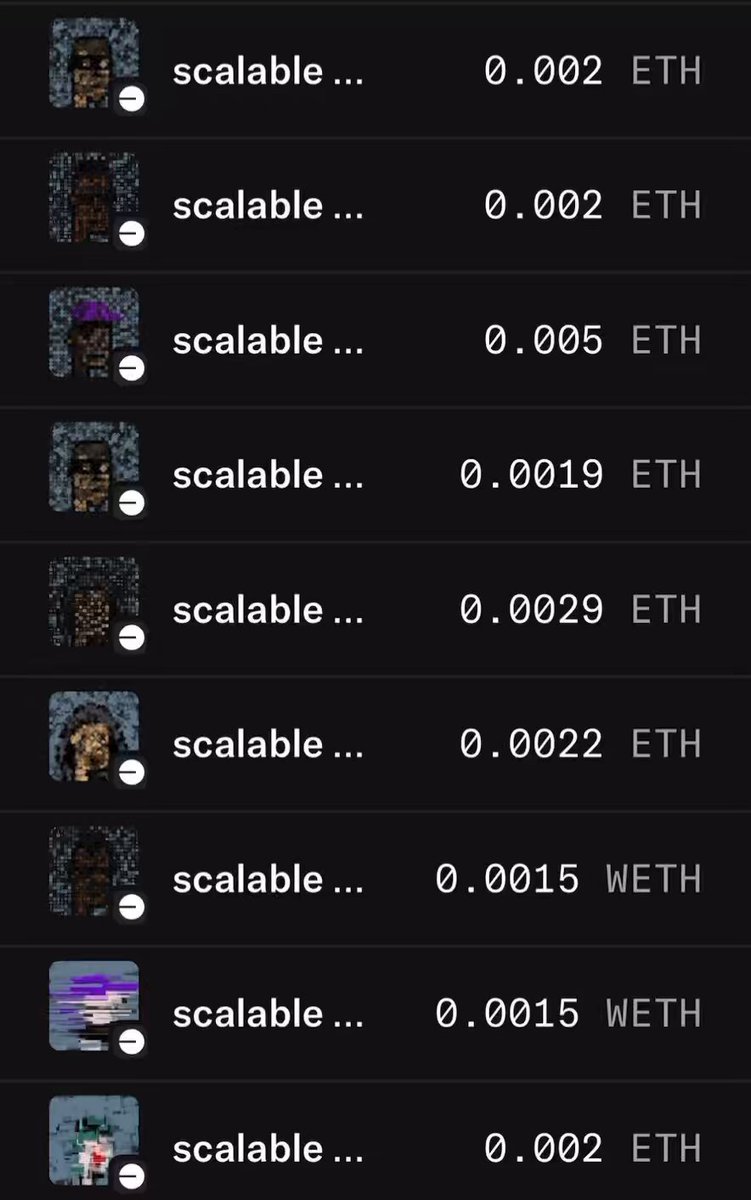Open the hooded avatar thumbnail priced 0.0022 ETH
This screenshot has width=751, height=1200.
(x=94, y=736)
